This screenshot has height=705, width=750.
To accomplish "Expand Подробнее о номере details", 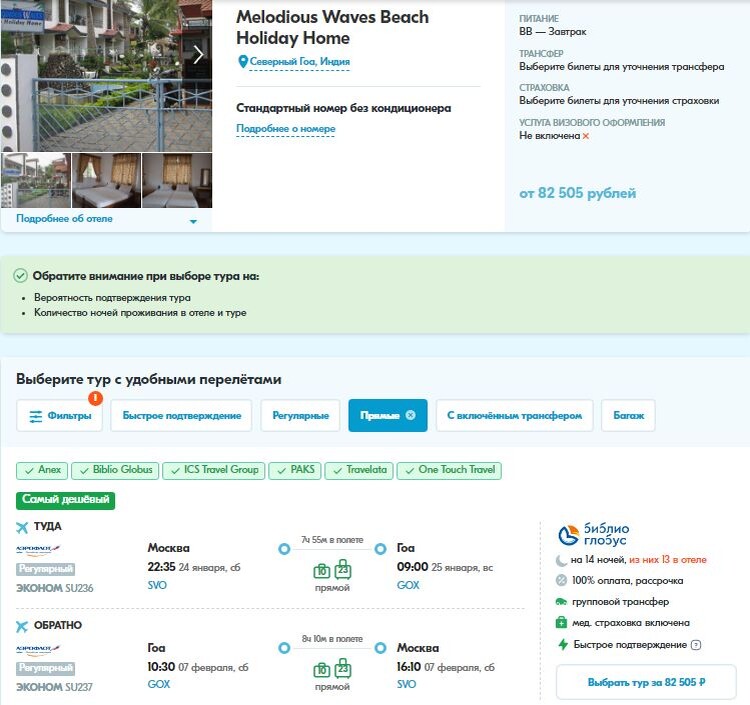I will click(286, 129).
